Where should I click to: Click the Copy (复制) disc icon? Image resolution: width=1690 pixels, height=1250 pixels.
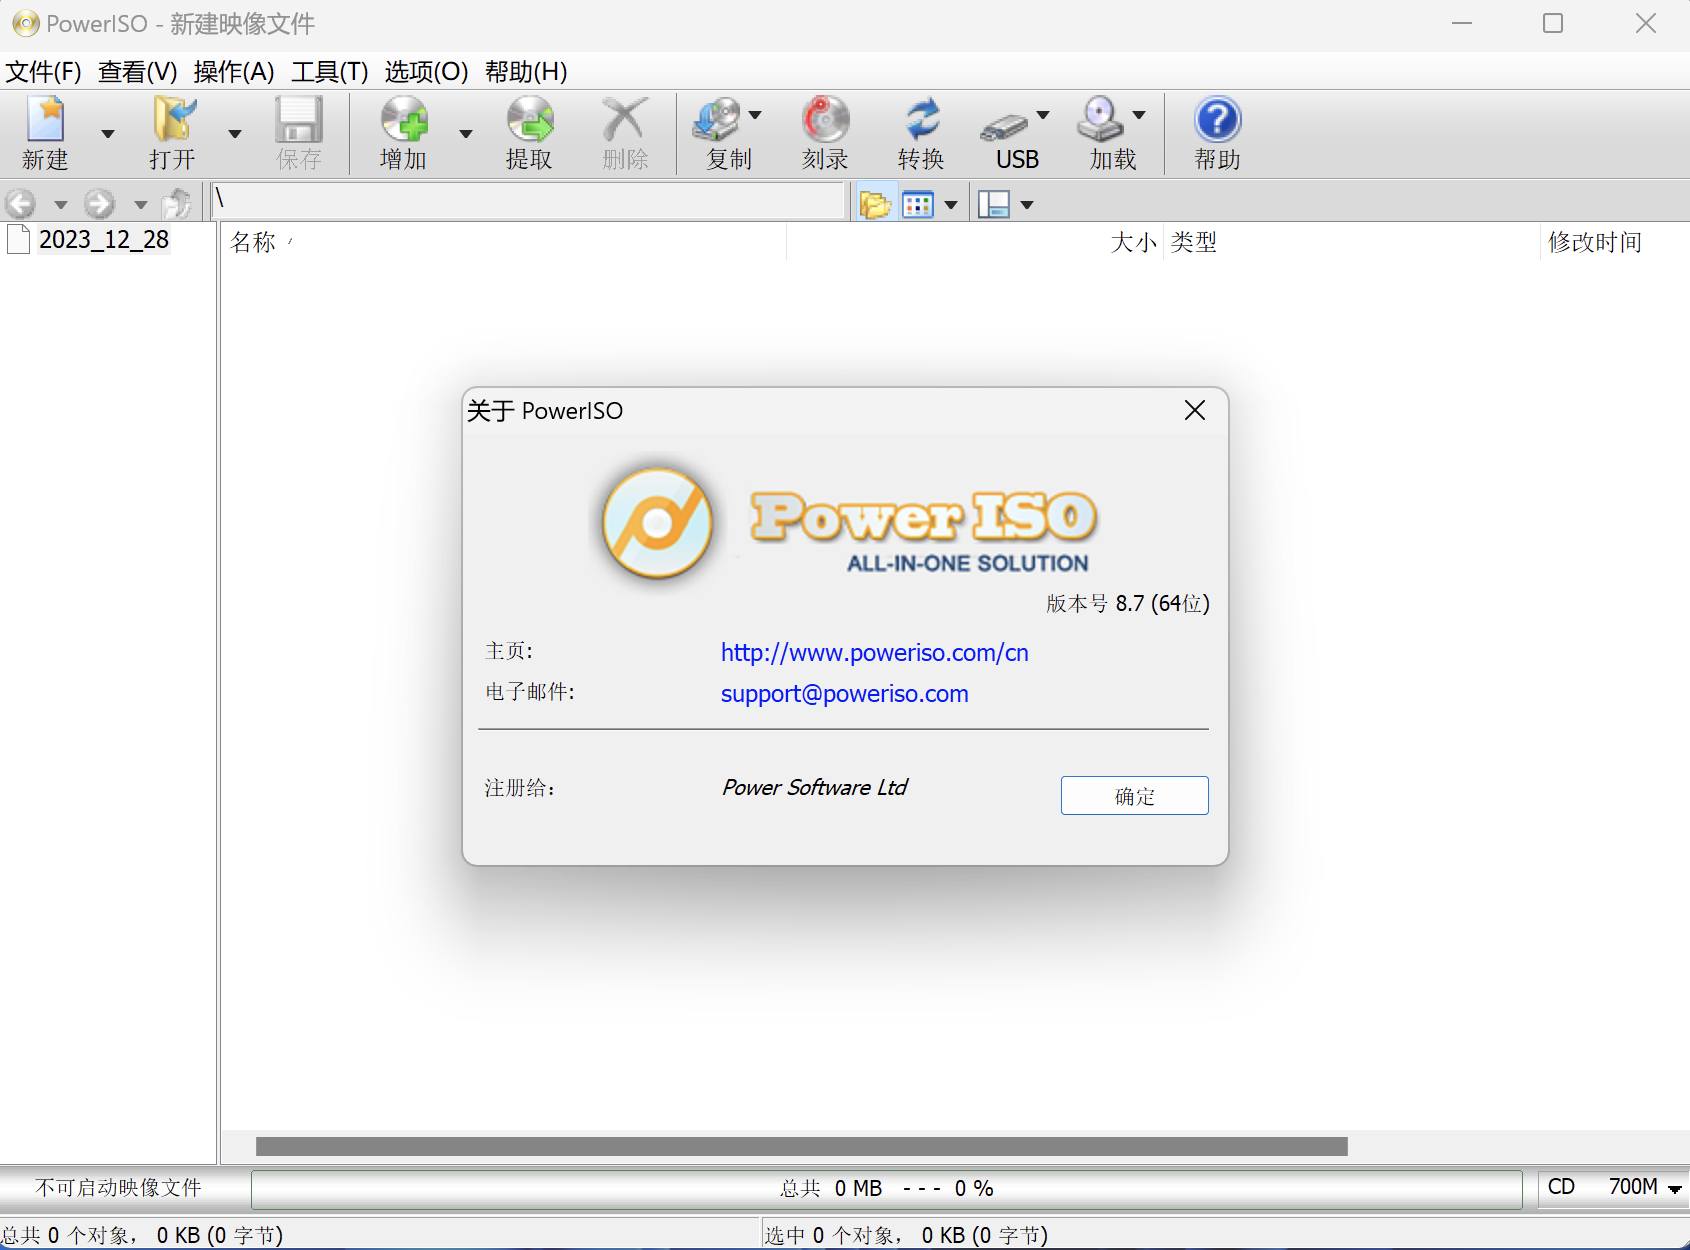(718, 121)
